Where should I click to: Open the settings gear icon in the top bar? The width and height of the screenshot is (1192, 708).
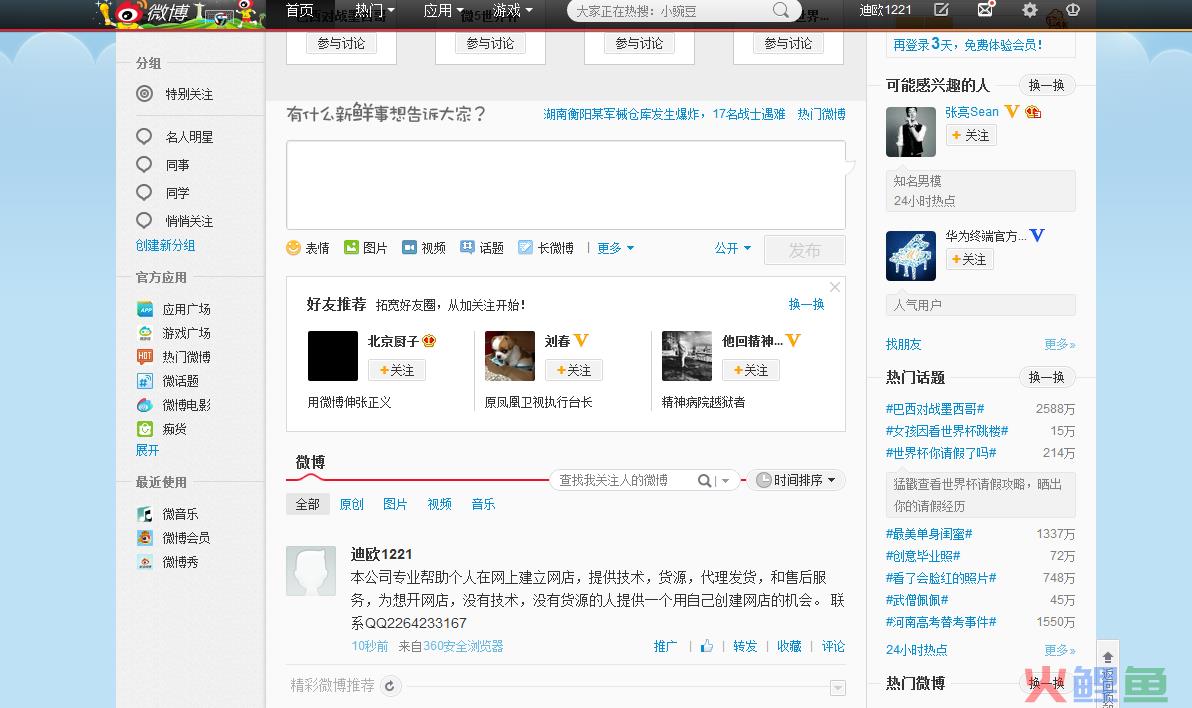coord(1029,10)
